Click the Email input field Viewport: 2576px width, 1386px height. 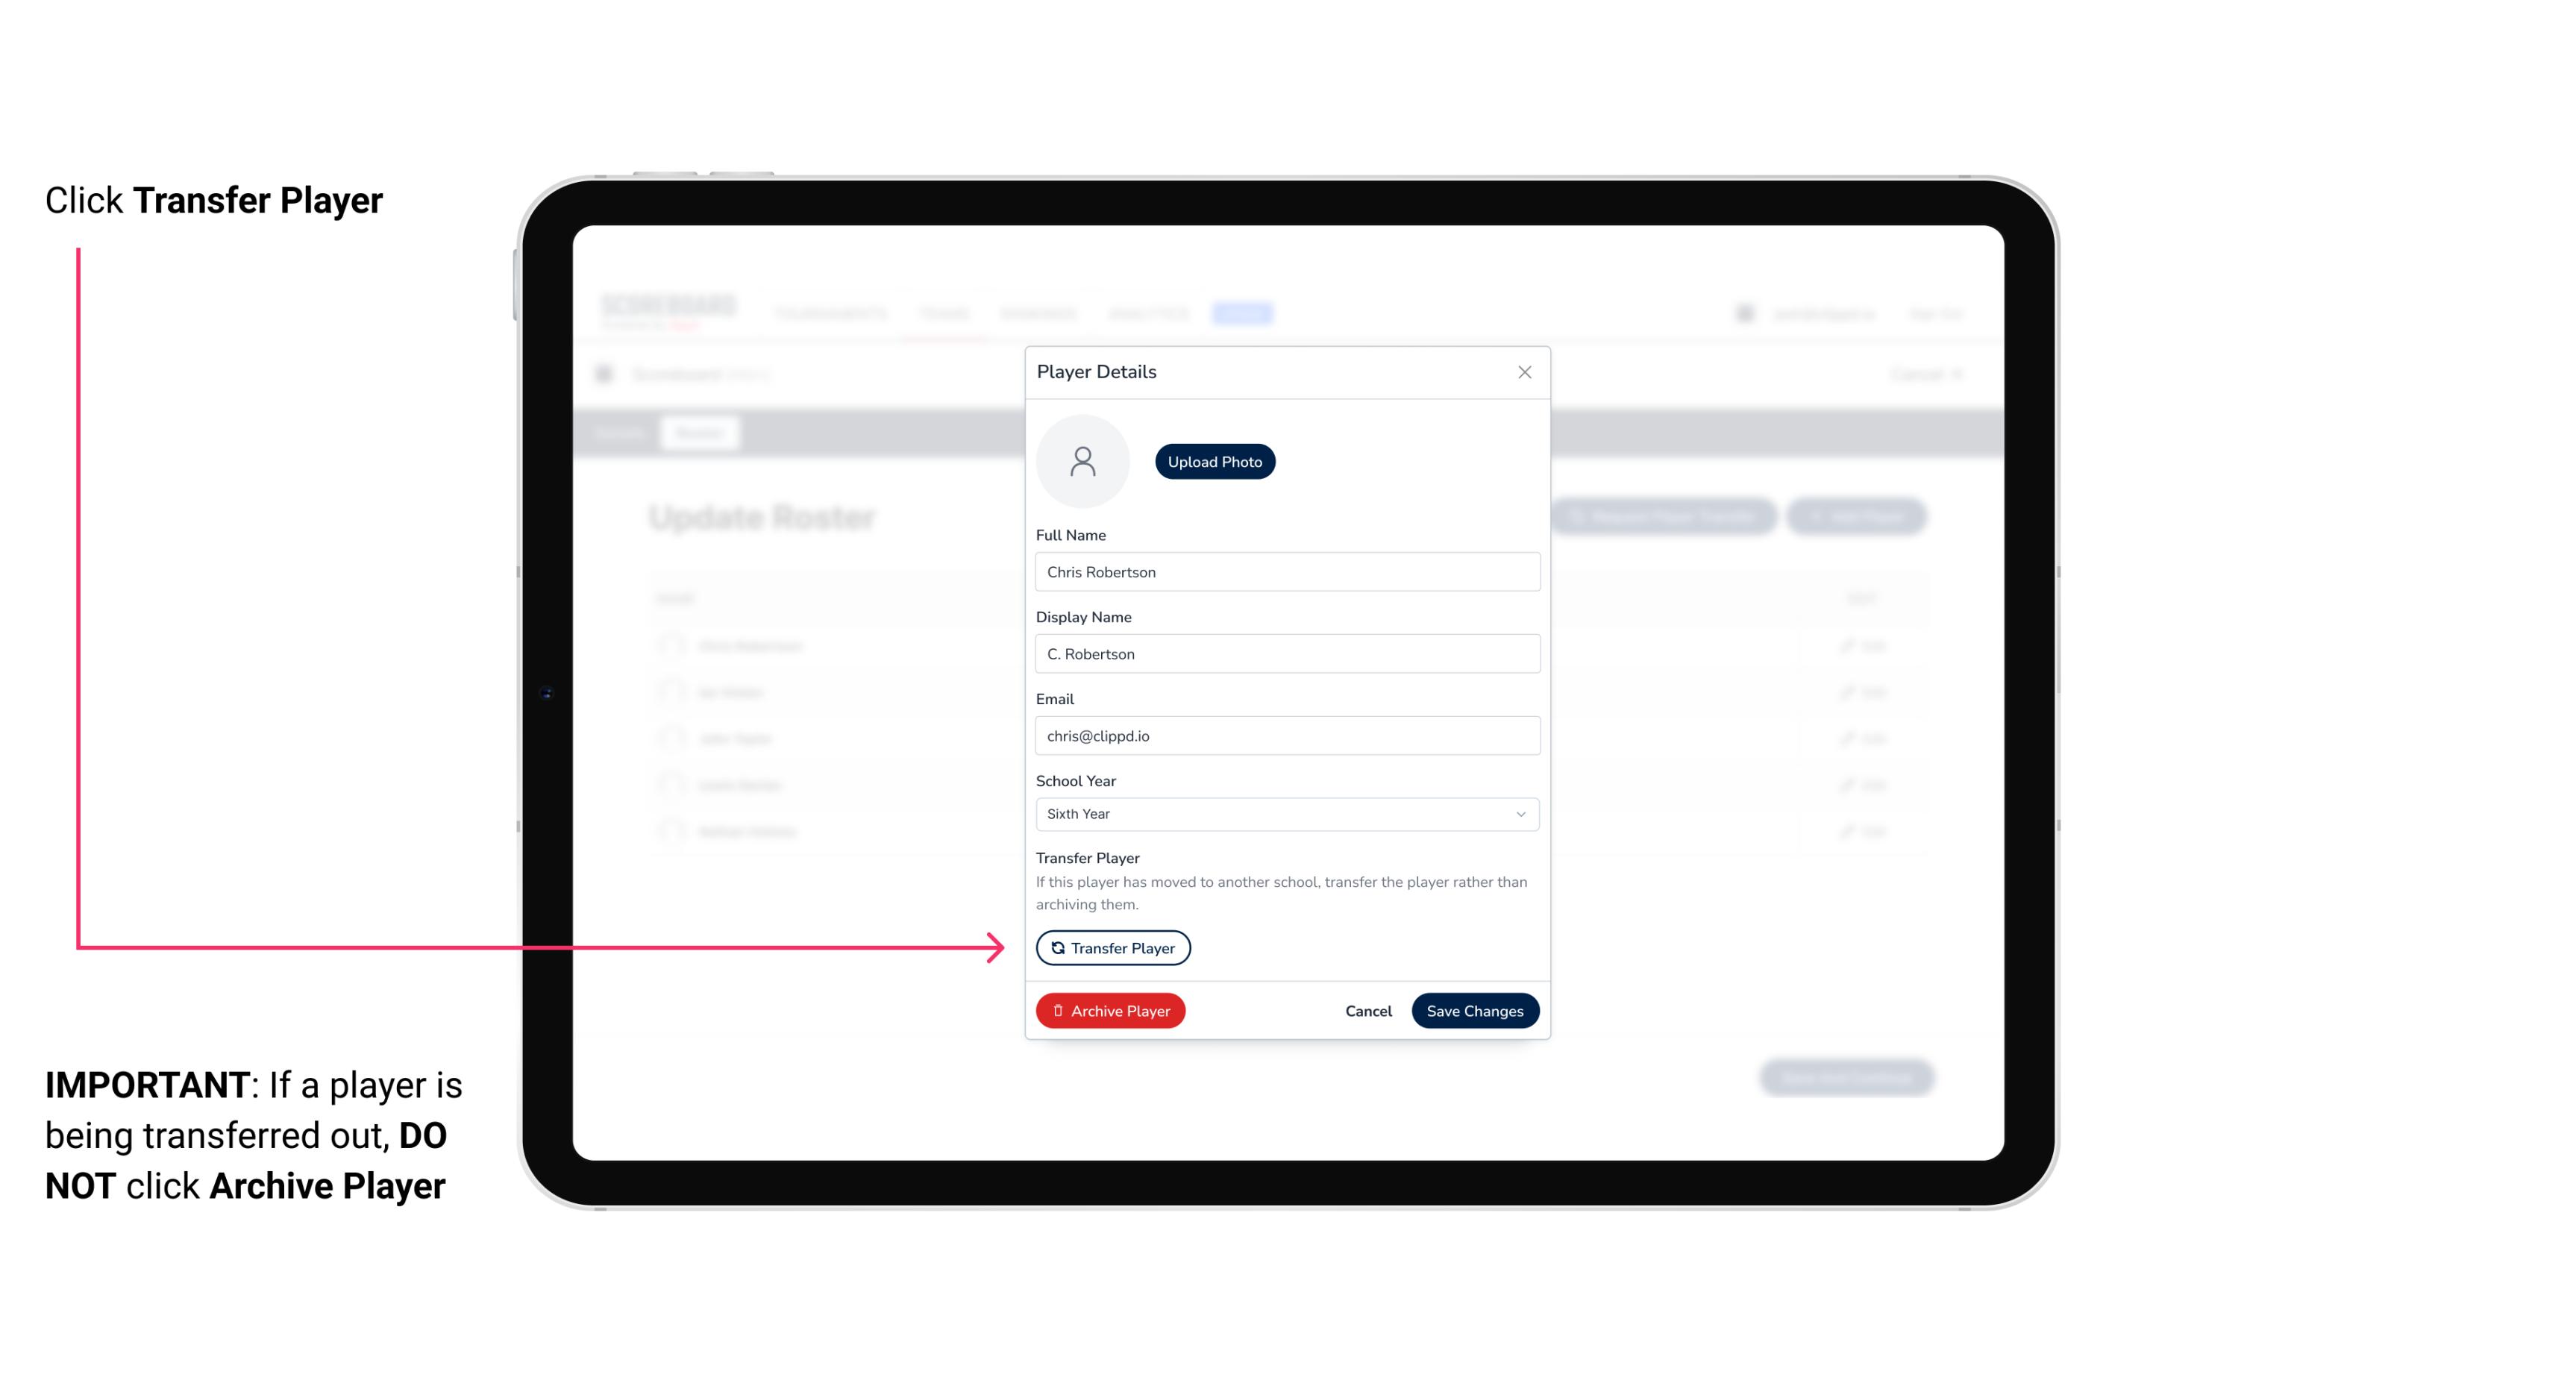(x=1287, y=734)
